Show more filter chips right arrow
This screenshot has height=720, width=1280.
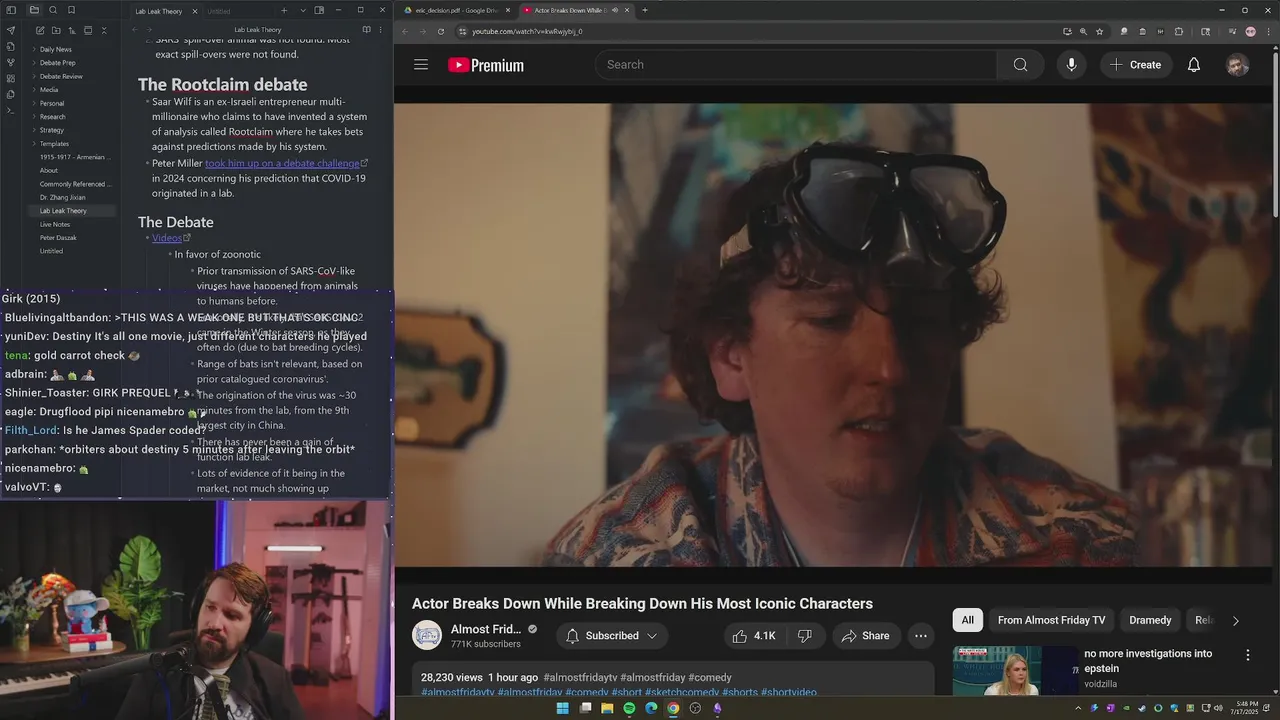[x=1235, y=621]
